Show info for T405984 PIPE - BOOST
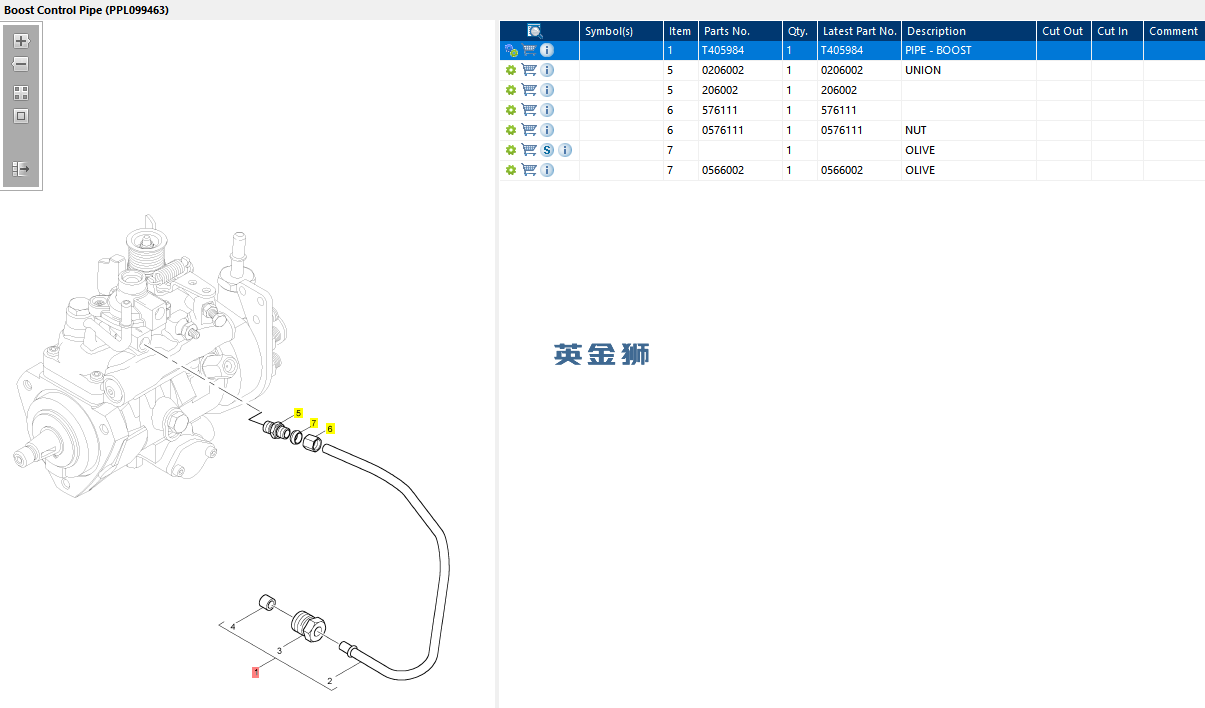Image resolution: width=1205 pixels, height=708 pixels. click(x=547, y=50)
